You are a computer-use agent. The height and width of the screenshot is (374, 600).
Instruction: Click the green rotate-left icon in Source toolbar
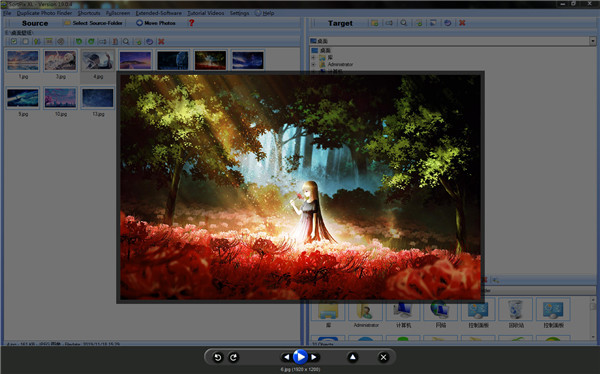click(x=79, y=41)
